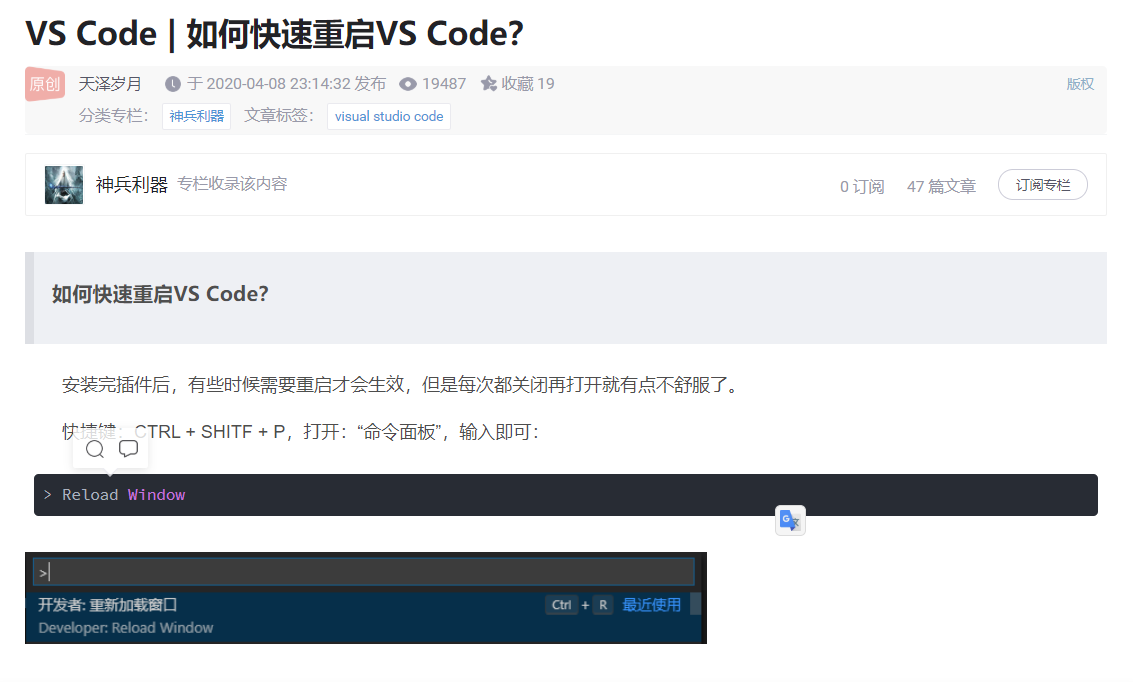Click the 0 订阅 subscription count
The width and height of the screenshot is (1133, 682).
[862, 186]
